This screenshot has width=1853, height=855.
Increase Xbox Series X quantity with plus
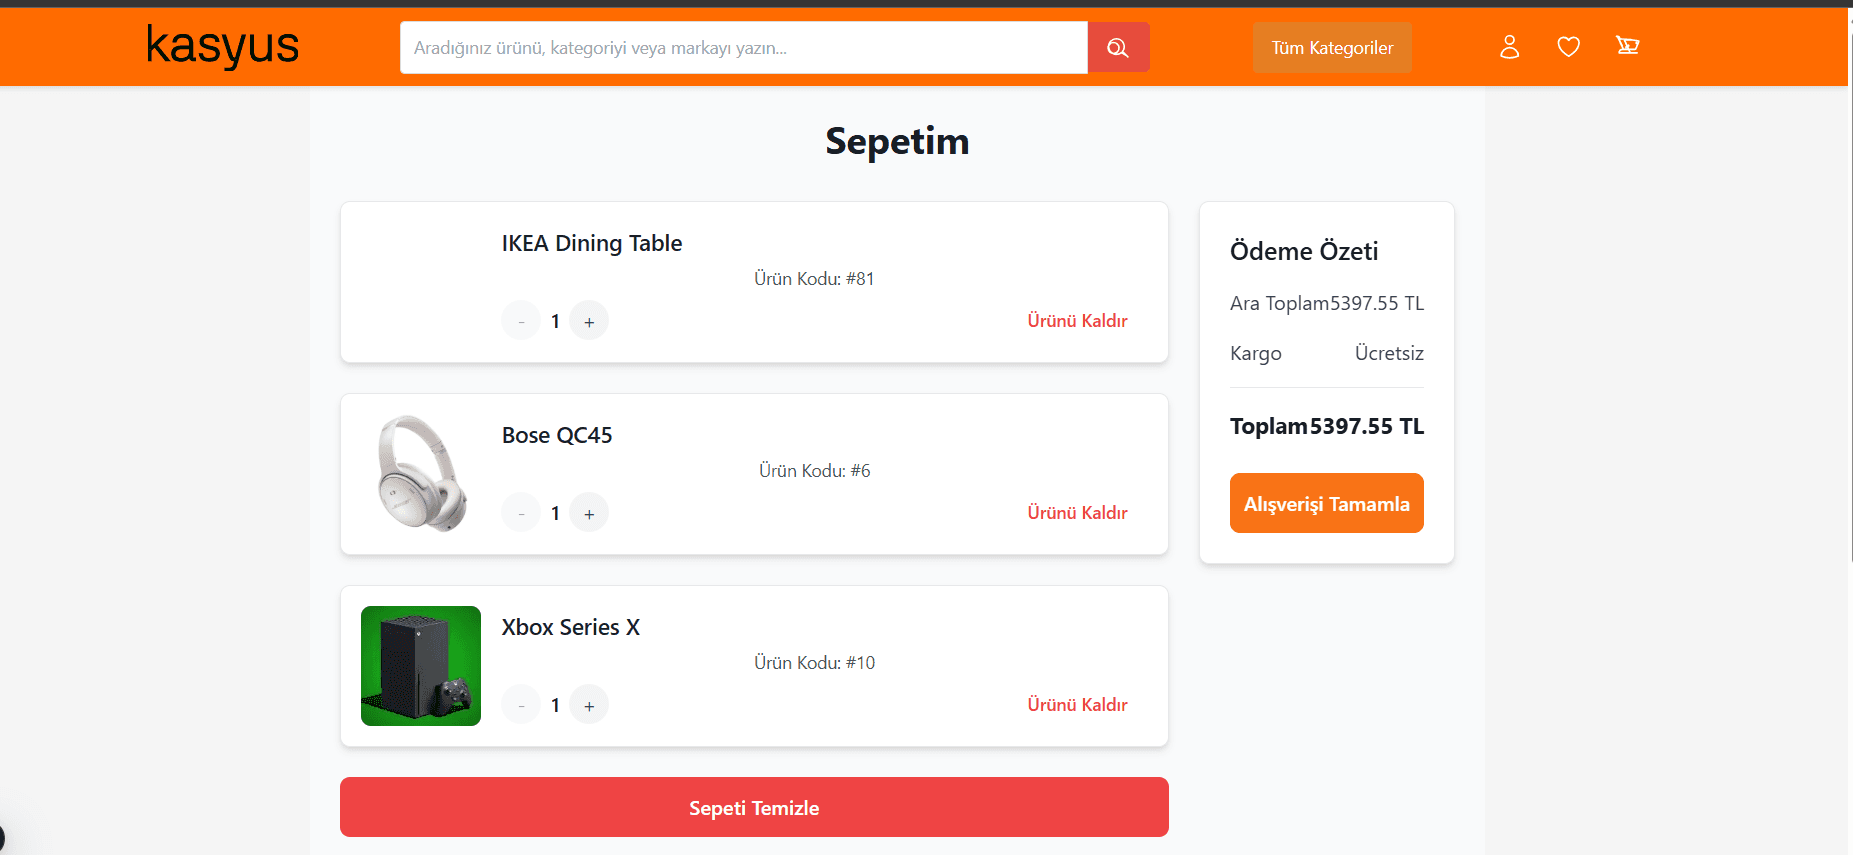tap(589, 705)
